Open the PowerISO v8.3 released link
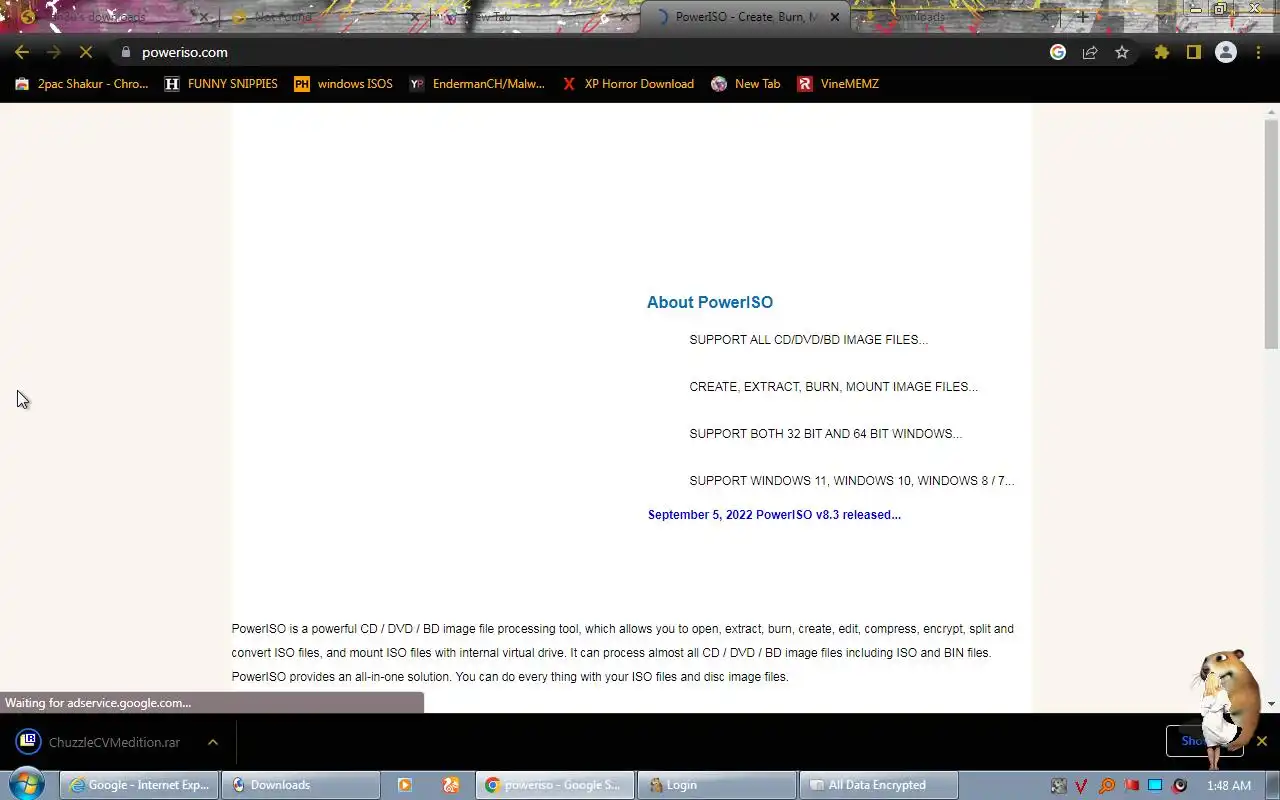1280x800 pixels. coord(774,515)
